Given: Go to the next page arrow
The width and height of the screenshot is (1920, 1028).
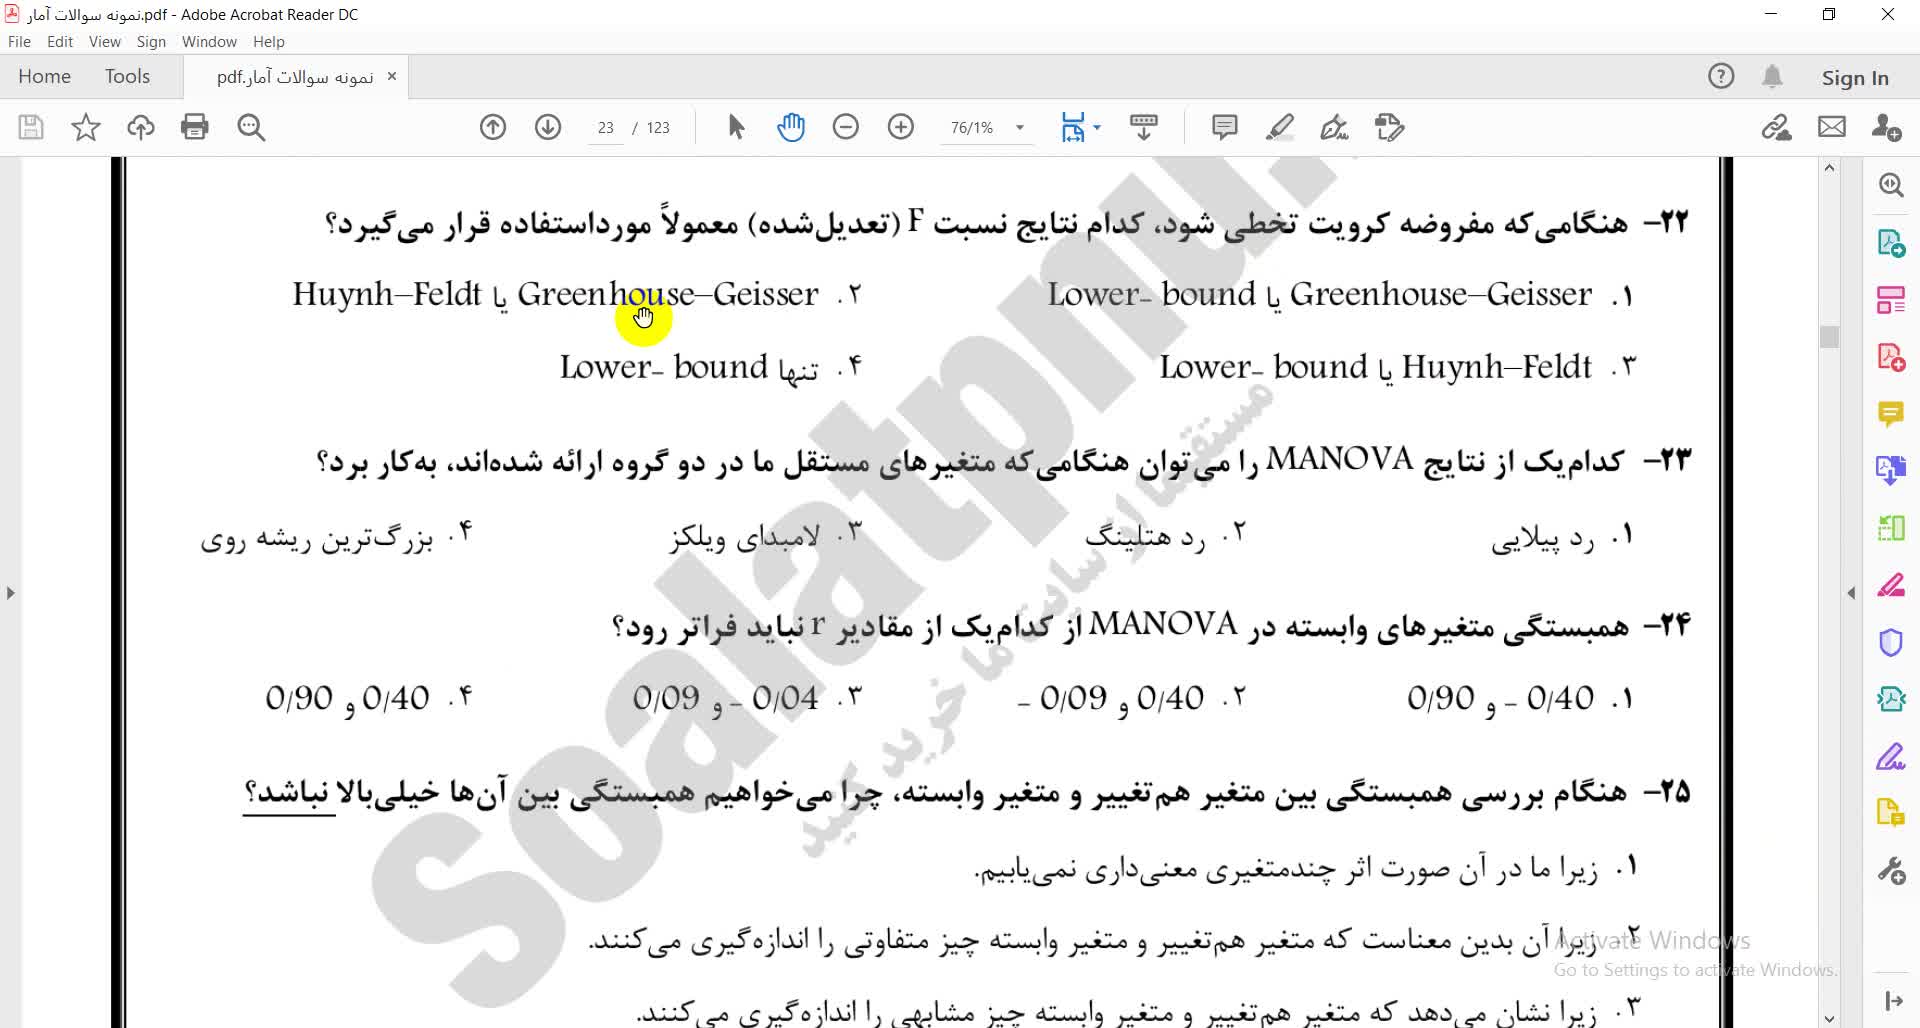Looking at the screenshot, I should coord(548,127).
